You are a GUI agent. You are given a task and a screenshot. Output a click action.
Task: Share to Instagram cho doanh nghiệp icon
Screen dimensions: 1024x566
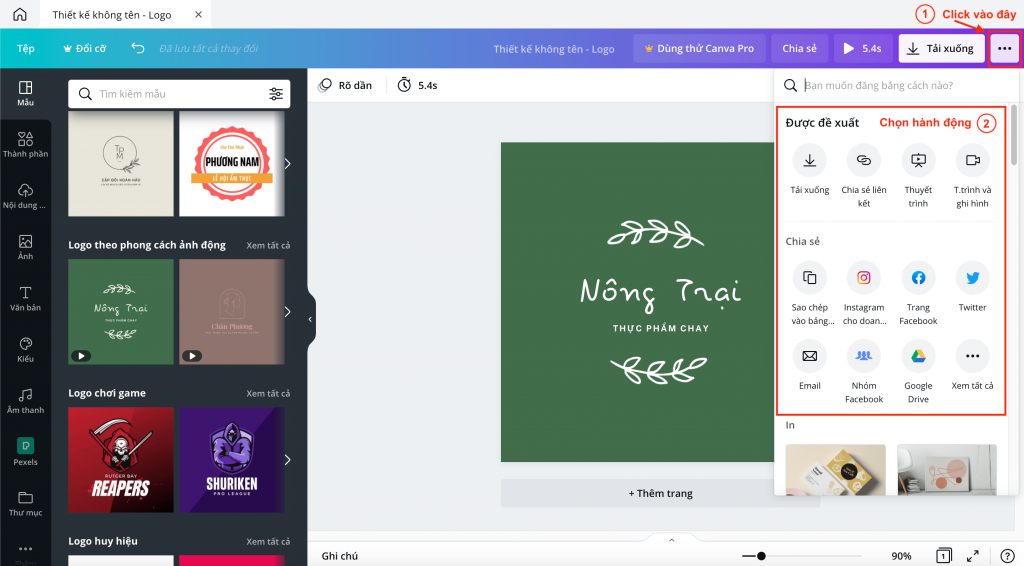(x=864, y=277)
